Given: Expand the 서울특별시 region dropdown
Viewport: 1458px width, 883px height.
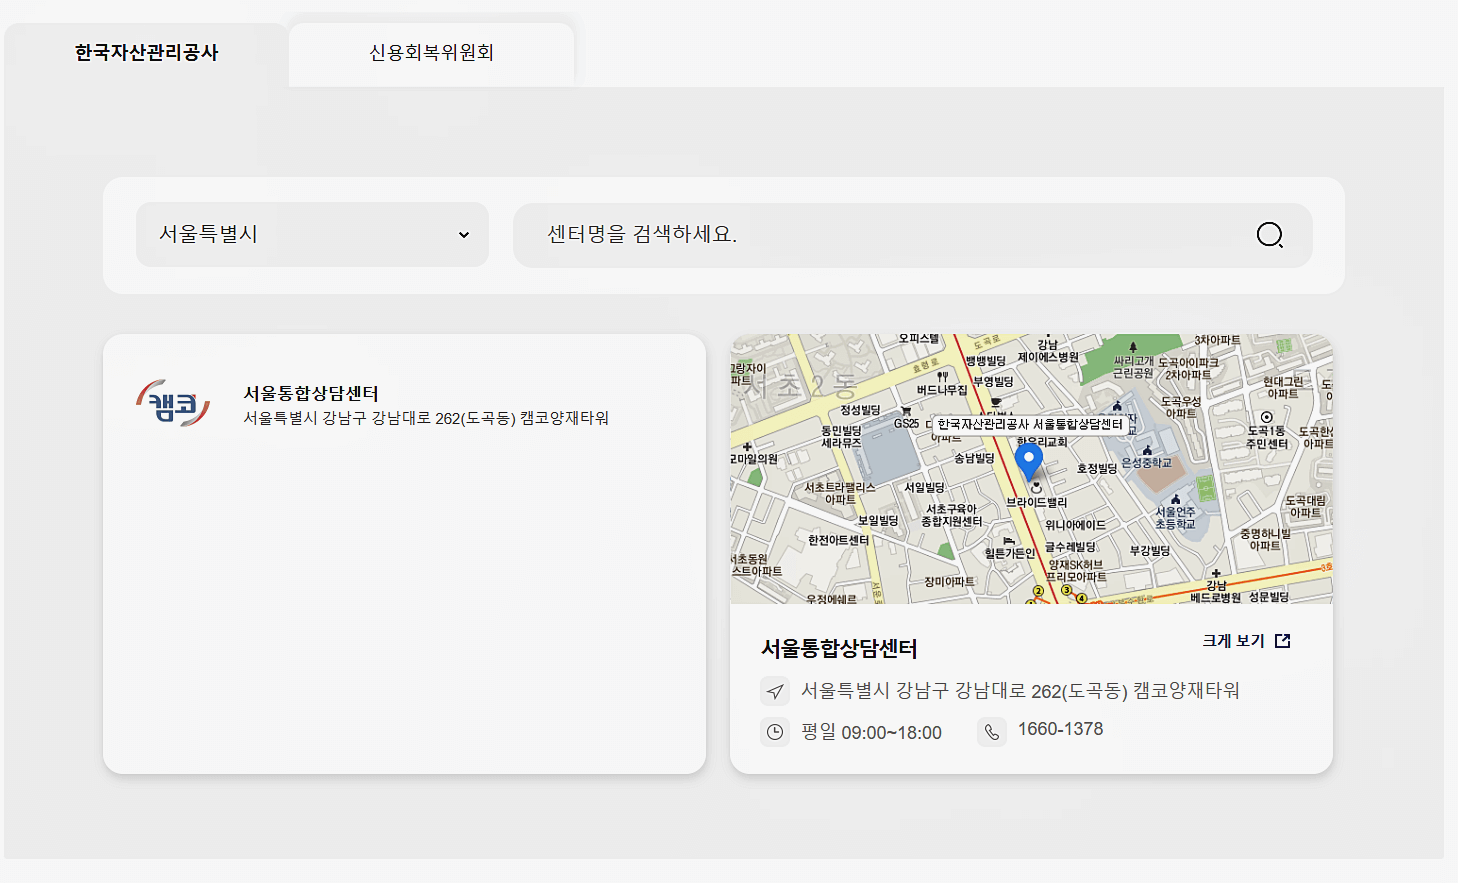Looking at the screenshot, I should click(312, 234).
